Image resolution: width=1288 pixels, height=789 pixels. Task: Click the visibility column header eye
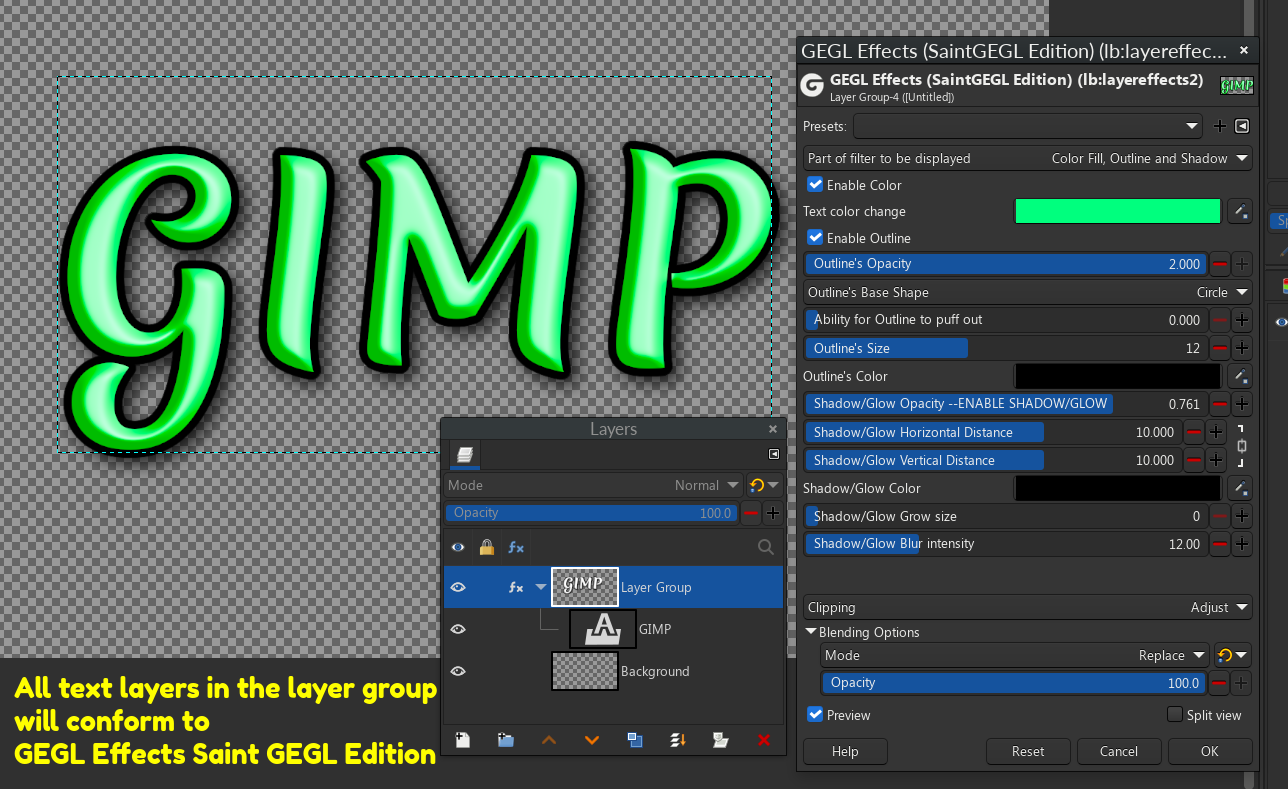click(x=458, y=547)
